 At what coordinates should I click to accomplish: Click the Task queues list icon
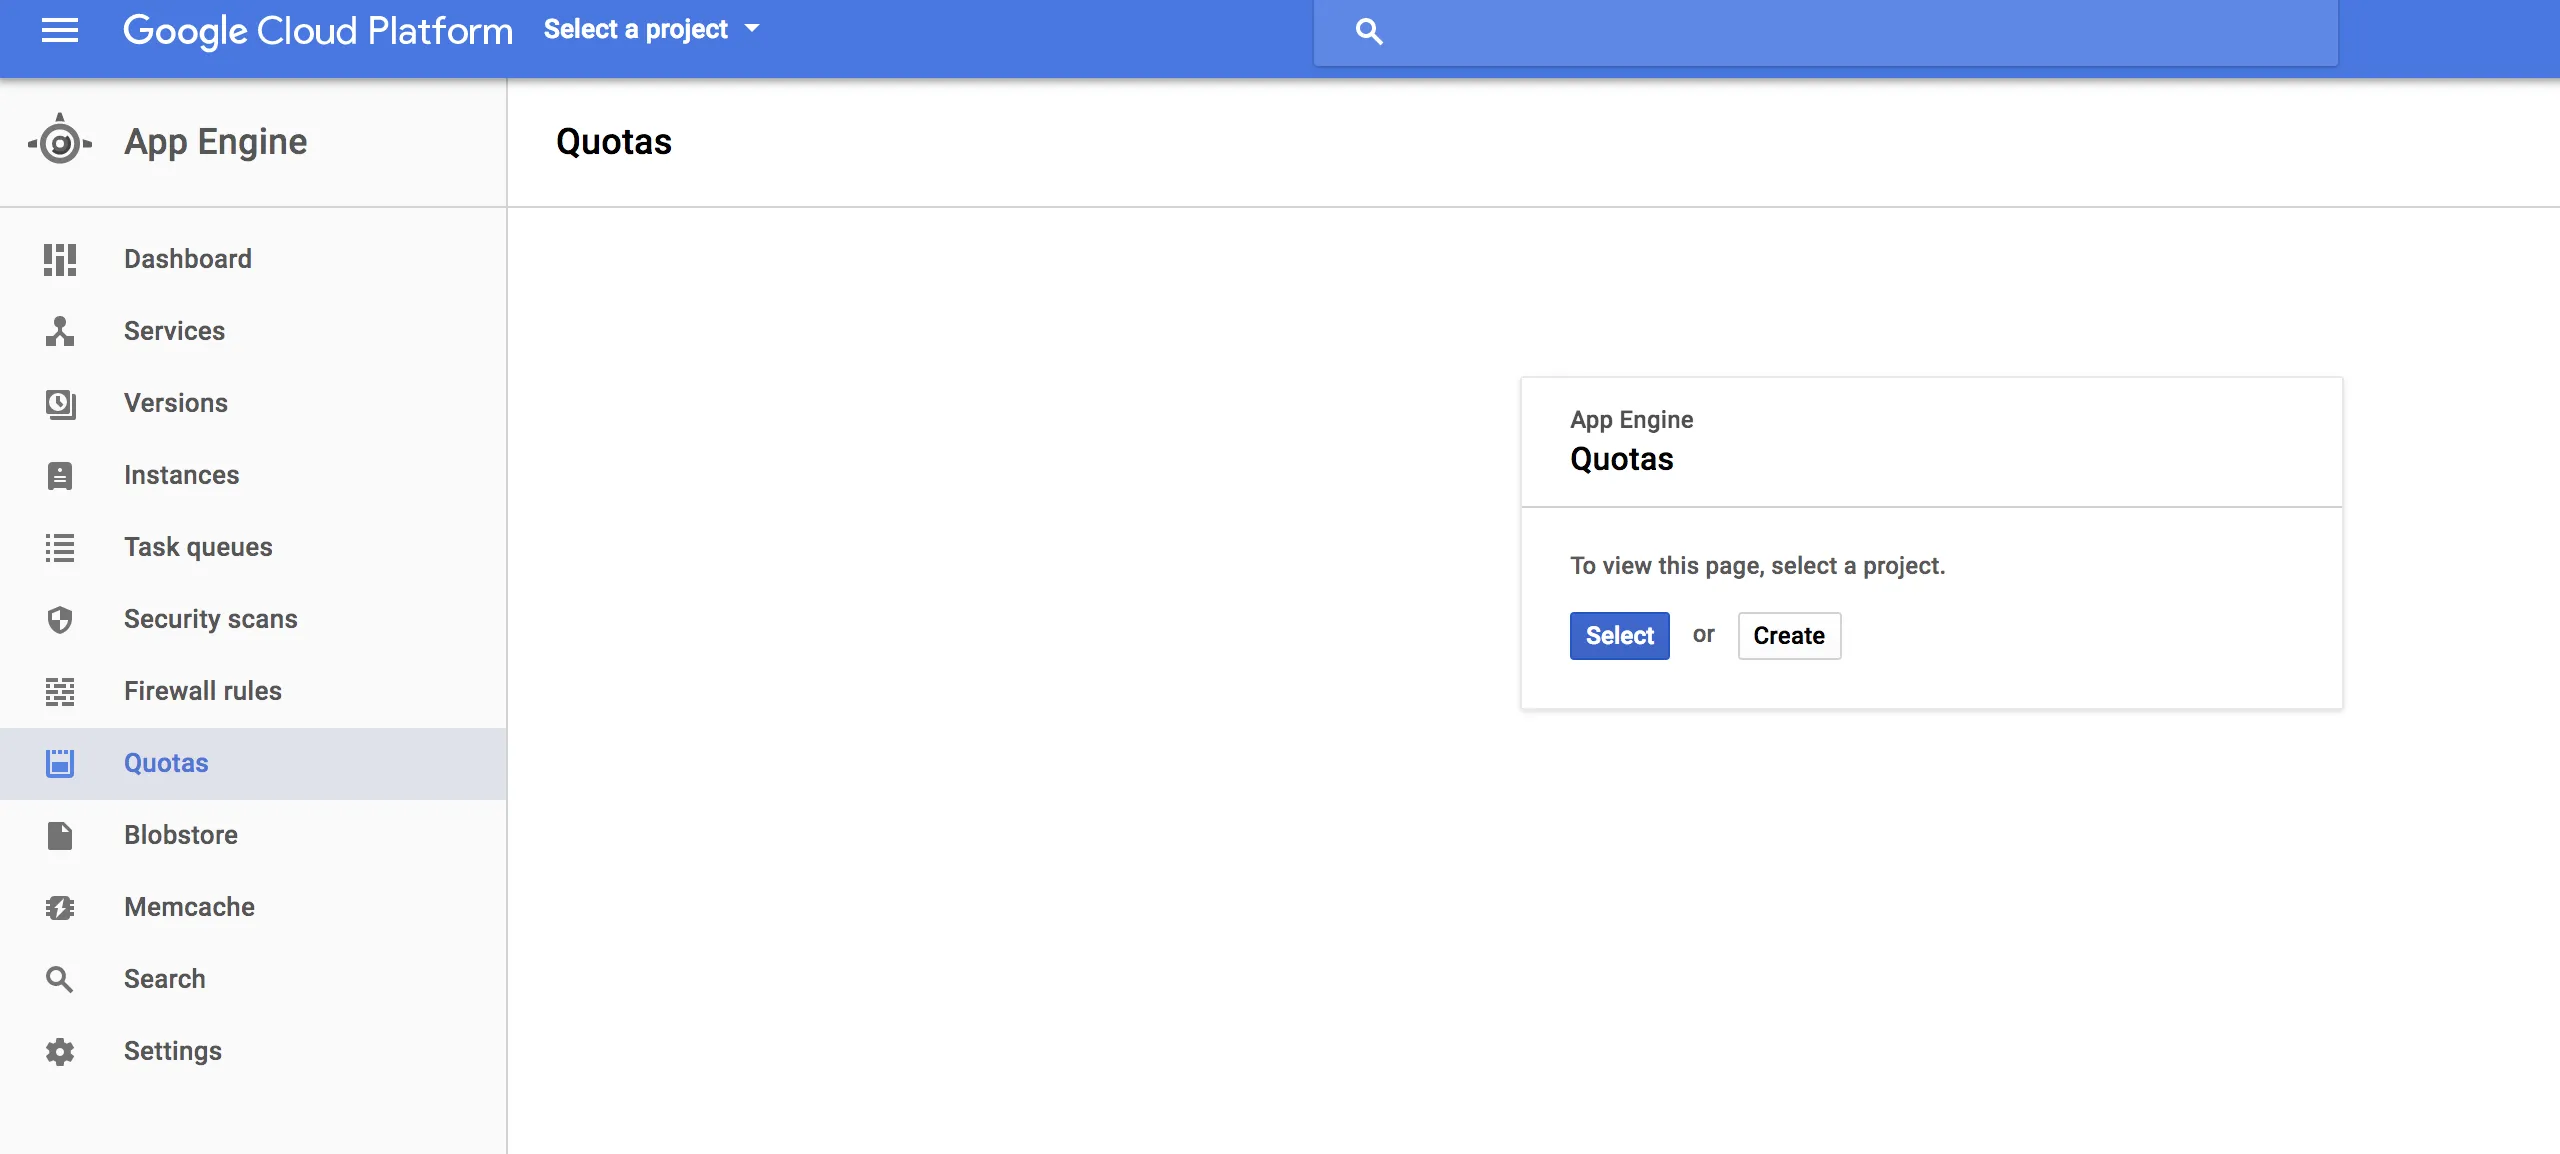coord(60,547)
